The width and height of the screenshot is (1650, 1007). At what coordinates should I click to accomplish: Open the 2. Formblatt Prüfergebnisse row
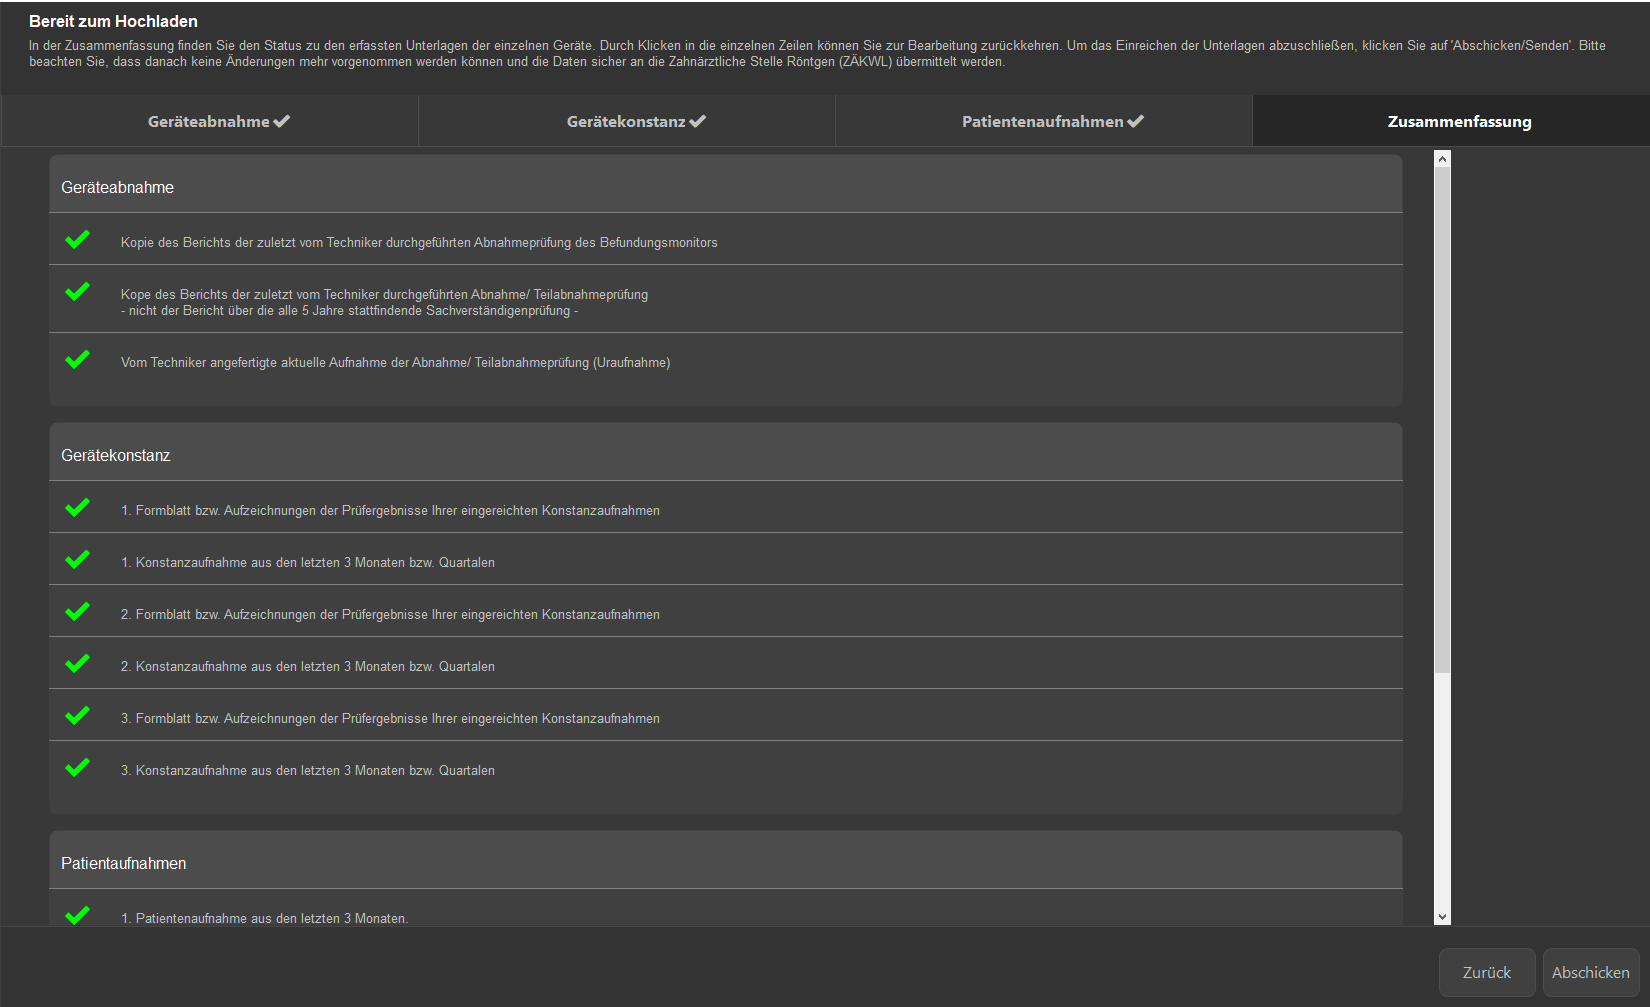point(390,614)
